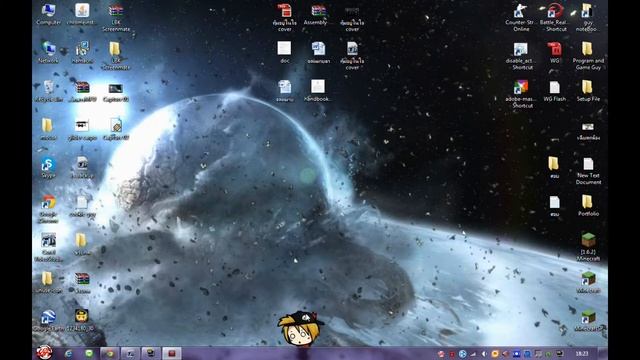Open the Google Earth desktop shortcut
The image size is (640, 360).
pyautogui.click(x=48, y=320)
